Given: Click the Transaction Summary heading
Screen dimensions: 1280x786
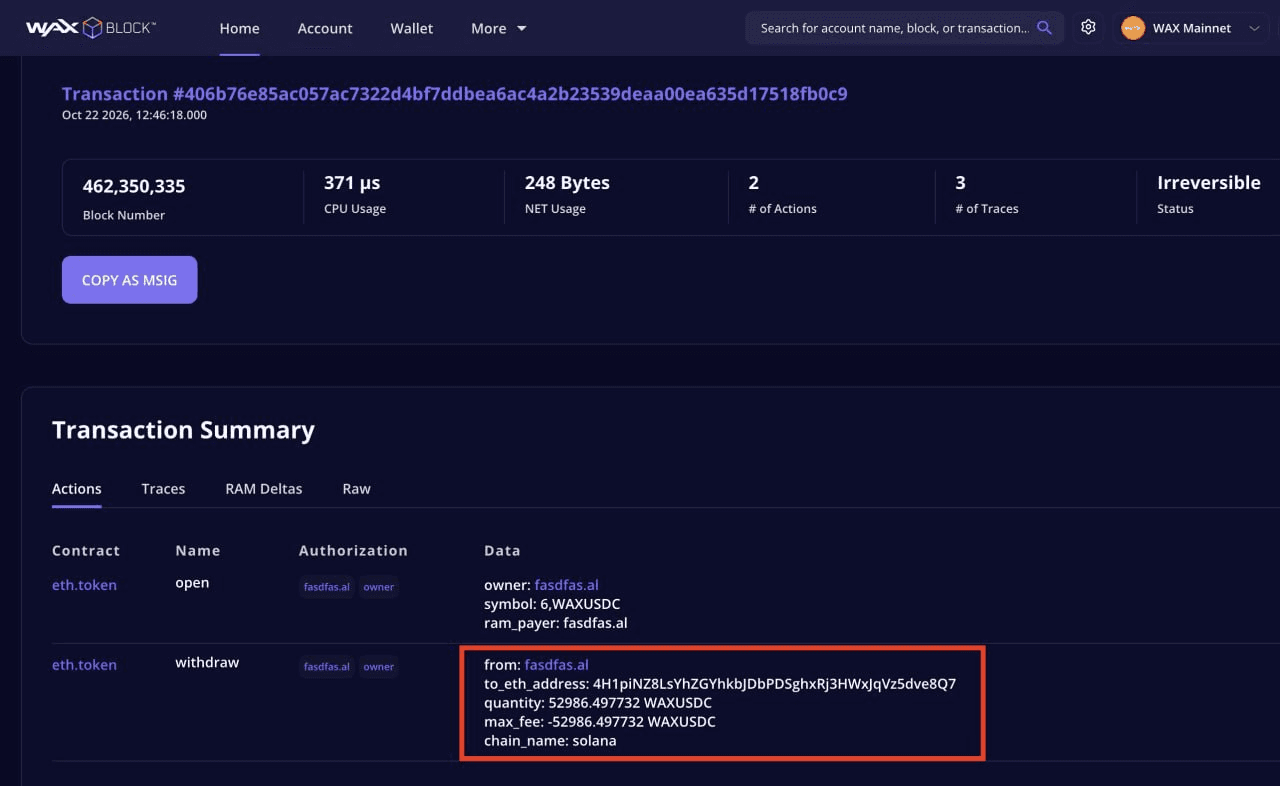Looking at the screenshot, I should 183,430.
